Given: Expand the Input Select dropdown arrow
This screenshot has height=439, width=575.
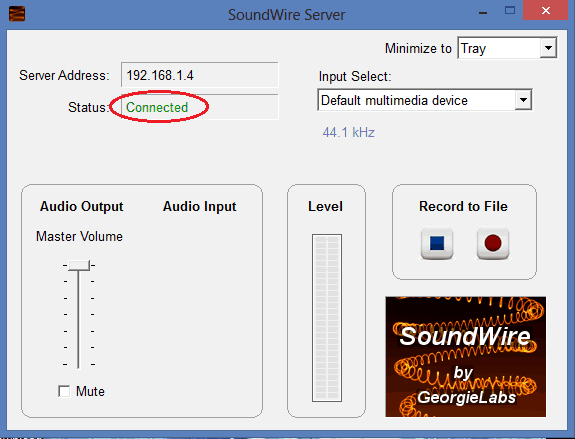Looking at the screenshot, I should point(523,100).
